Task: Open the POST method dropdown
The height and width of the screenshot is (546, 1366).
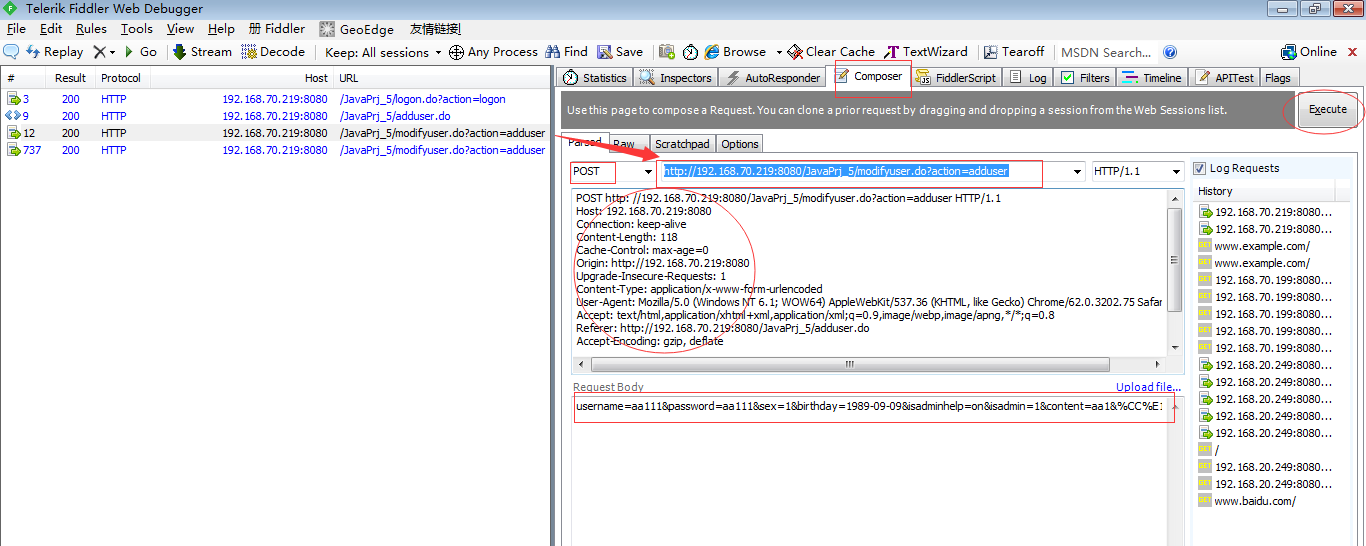Action: (647, 172)
